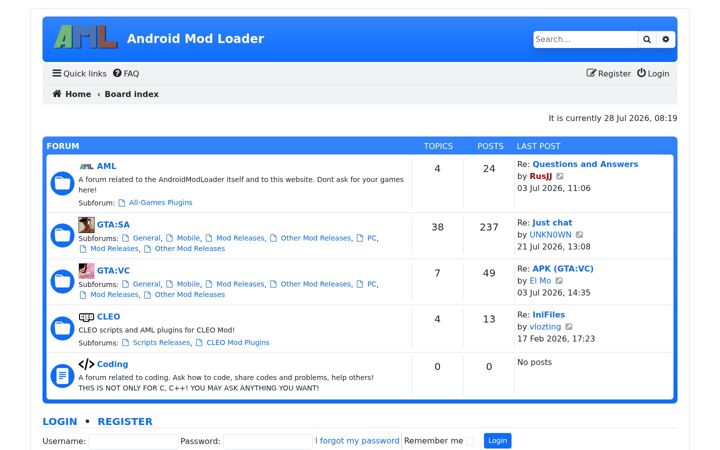Image resolution: width=720 pixels, height=450 pixels.
Task: Open last post APK (GTA:VC)
Action: [x=562, y=269]
